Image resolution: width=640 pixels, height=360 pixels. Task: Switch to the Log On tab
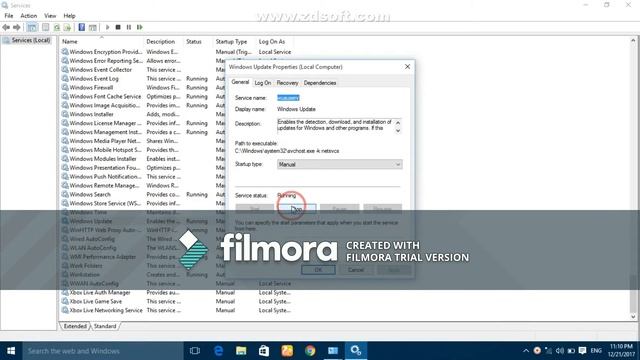[262, 83]
